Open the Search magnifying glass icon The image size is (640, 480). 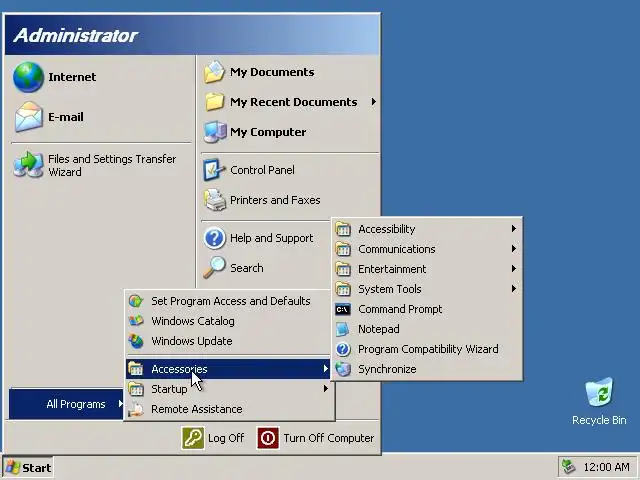pyautogui.click(x=214, y=268)
